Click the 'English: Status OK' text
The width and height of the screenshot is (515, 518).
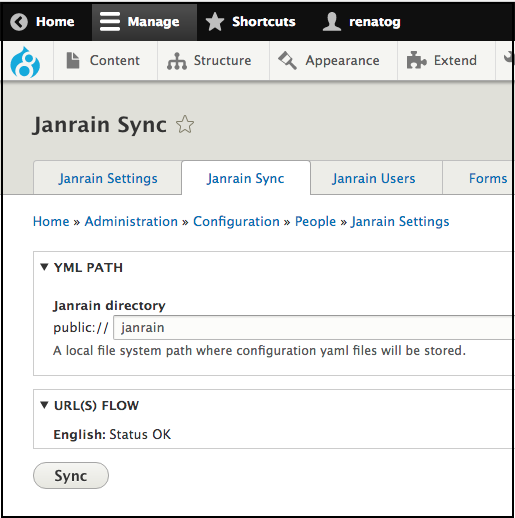pyautogui.click(x=112, y=435)
